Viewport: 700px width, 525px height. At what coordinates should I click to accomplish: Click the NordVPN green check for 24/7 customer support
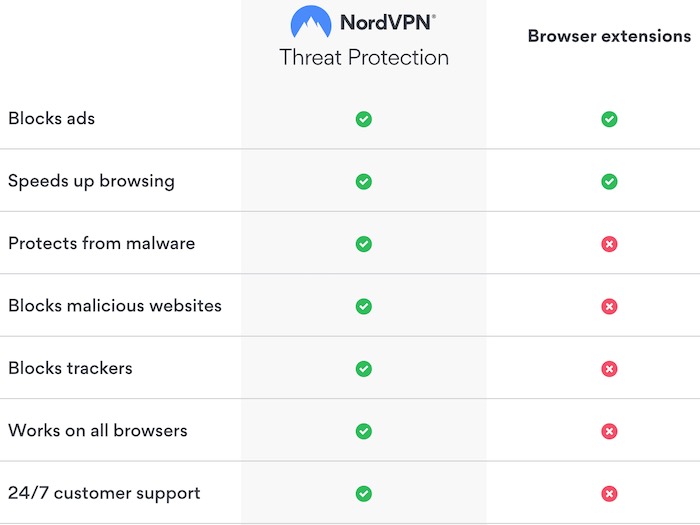click(364, 494)
